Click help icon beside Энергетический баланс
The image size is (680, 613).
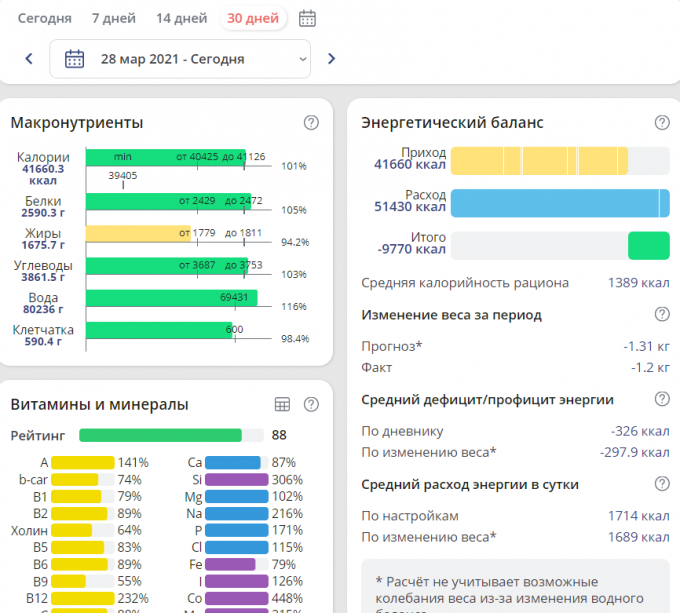(662, 123)
